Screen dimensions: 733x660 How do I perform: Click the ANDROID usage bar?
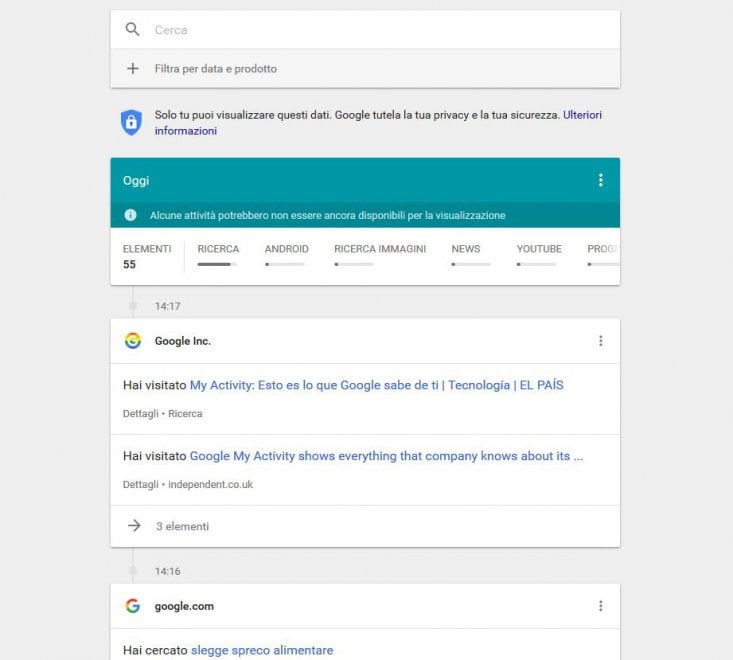click(x=285, y=265)
